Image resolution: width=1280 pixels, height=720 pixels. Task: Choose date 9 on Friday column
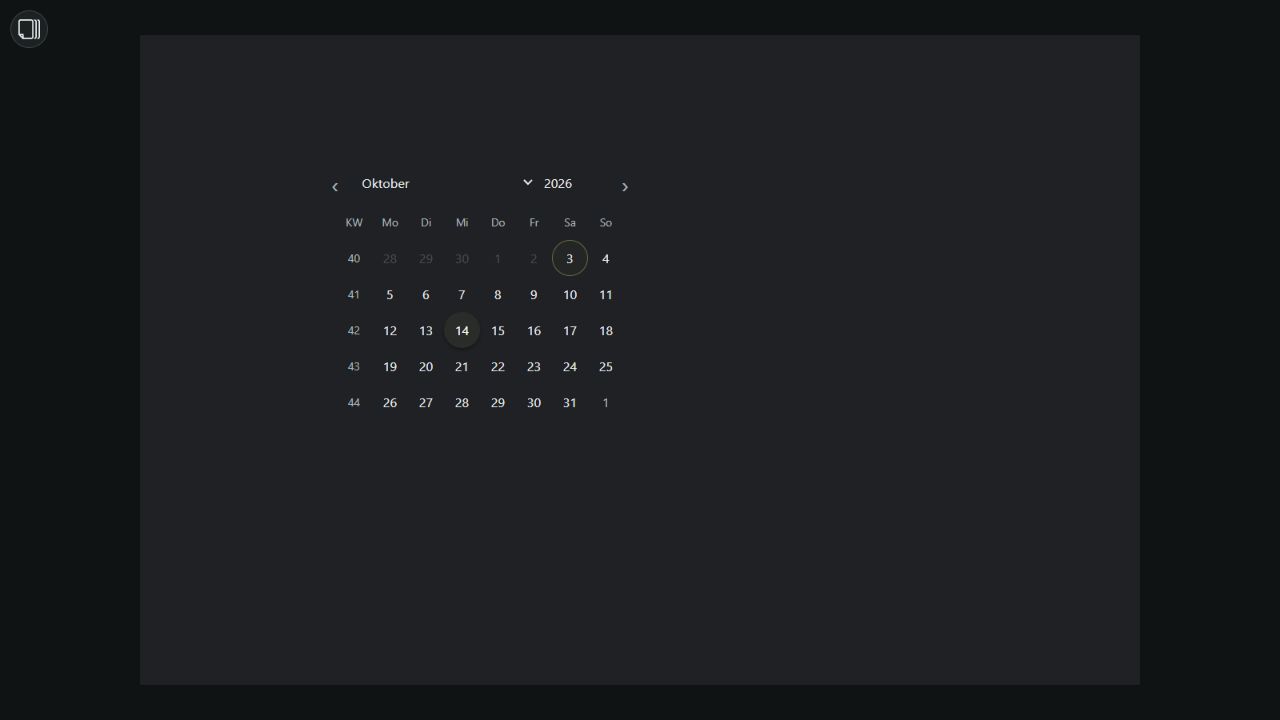pyautogui.click(x=534, y=295)
